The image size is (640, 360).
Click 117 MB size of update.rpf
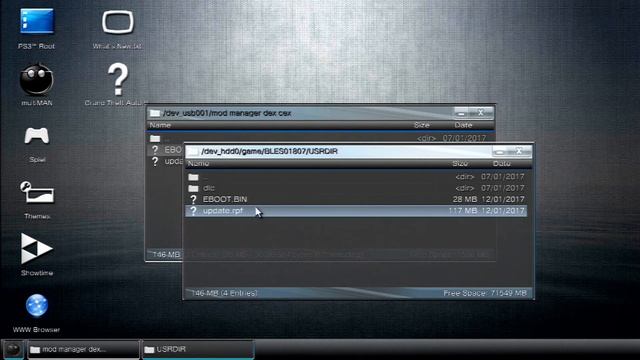462,211
